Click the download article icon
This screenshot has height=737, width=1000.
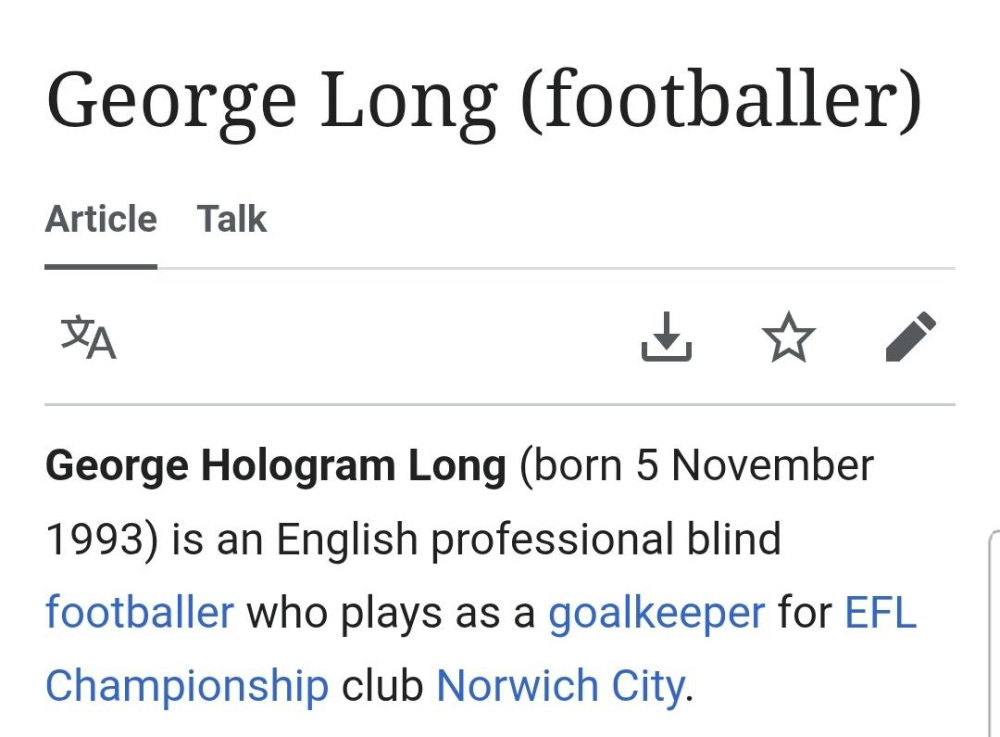pyautogui.click(x=666, y=337)
